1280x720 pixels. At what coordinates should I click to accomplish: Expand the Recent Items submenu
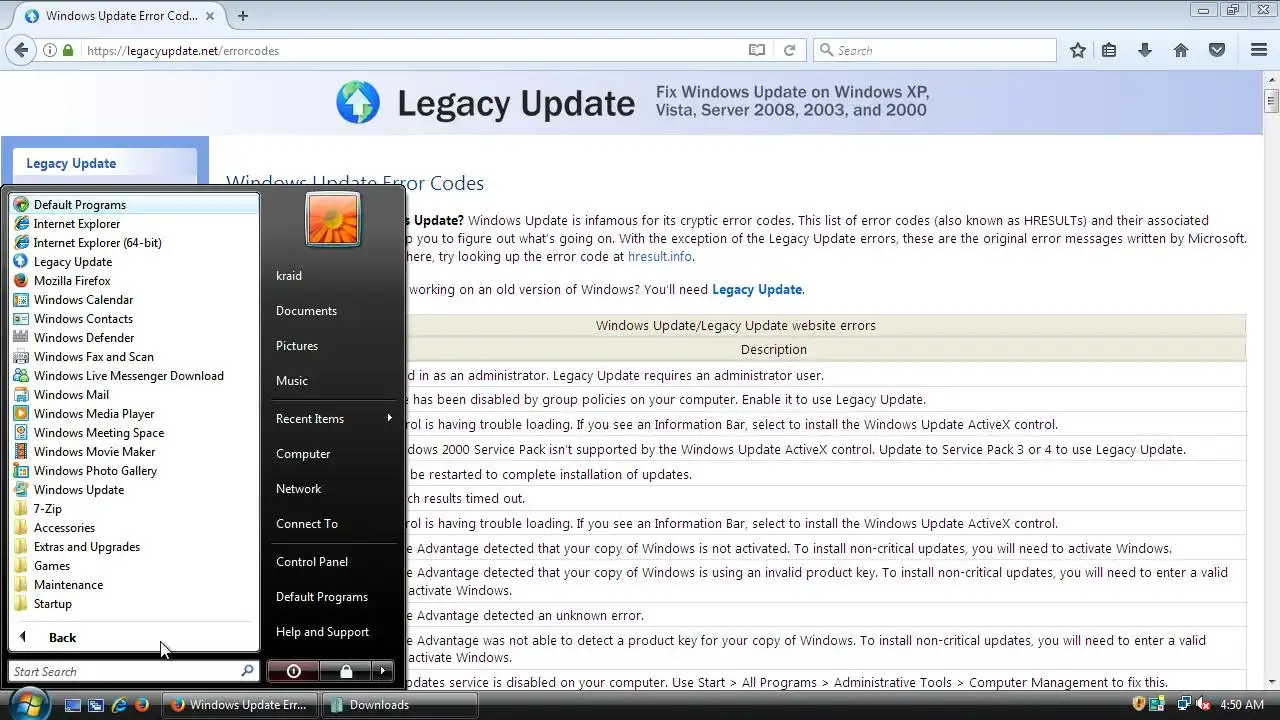pos(332,418)
